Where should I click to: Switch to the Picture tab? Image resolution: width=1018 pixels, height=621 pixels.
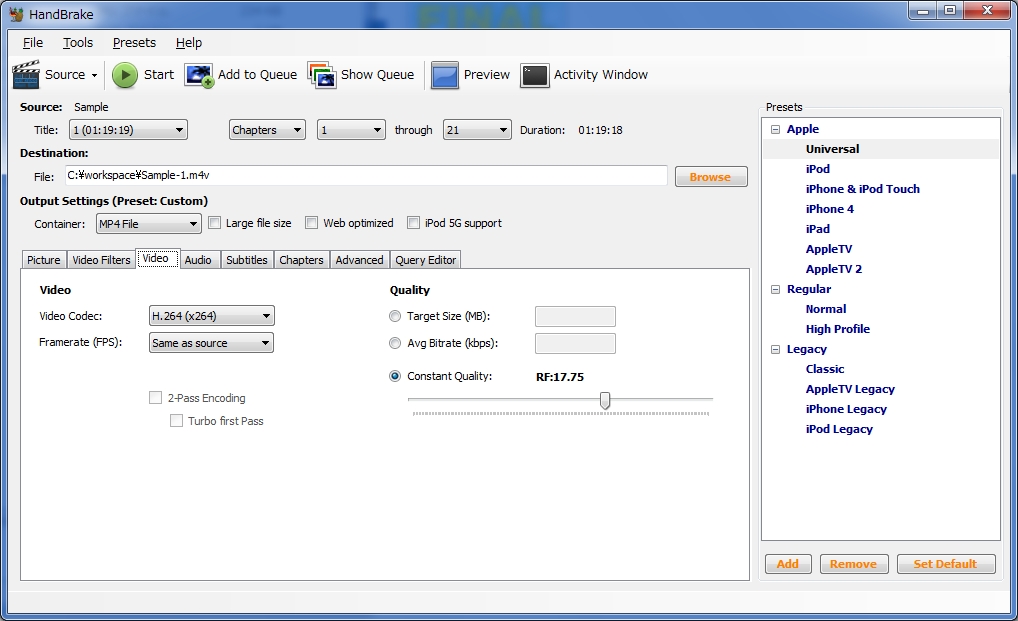pos(43,260)
